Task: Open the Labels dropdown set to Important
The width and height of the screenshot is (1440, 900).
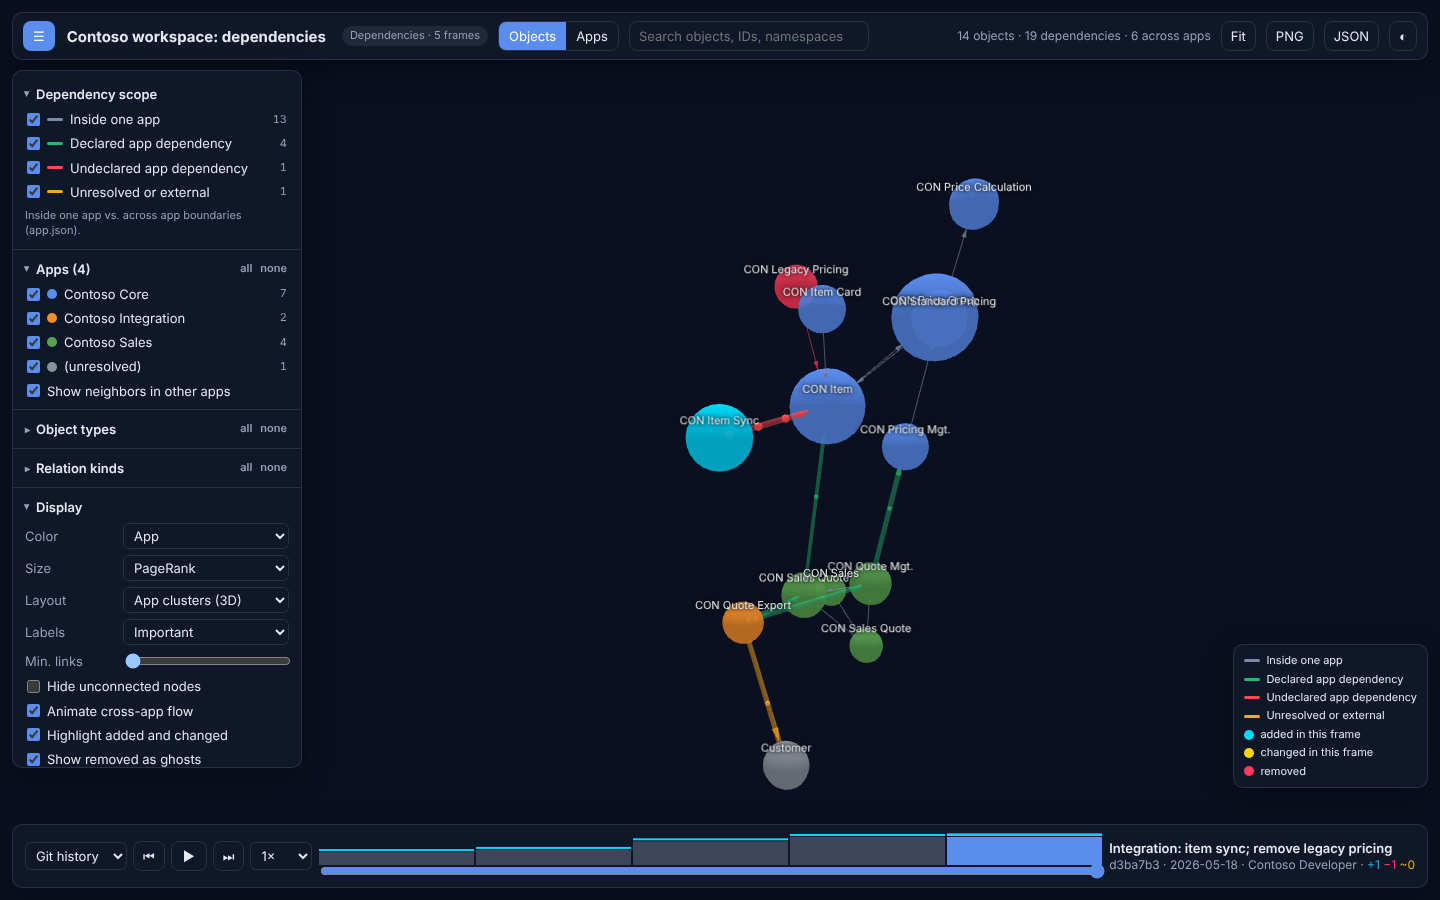Action: [206, 632]
